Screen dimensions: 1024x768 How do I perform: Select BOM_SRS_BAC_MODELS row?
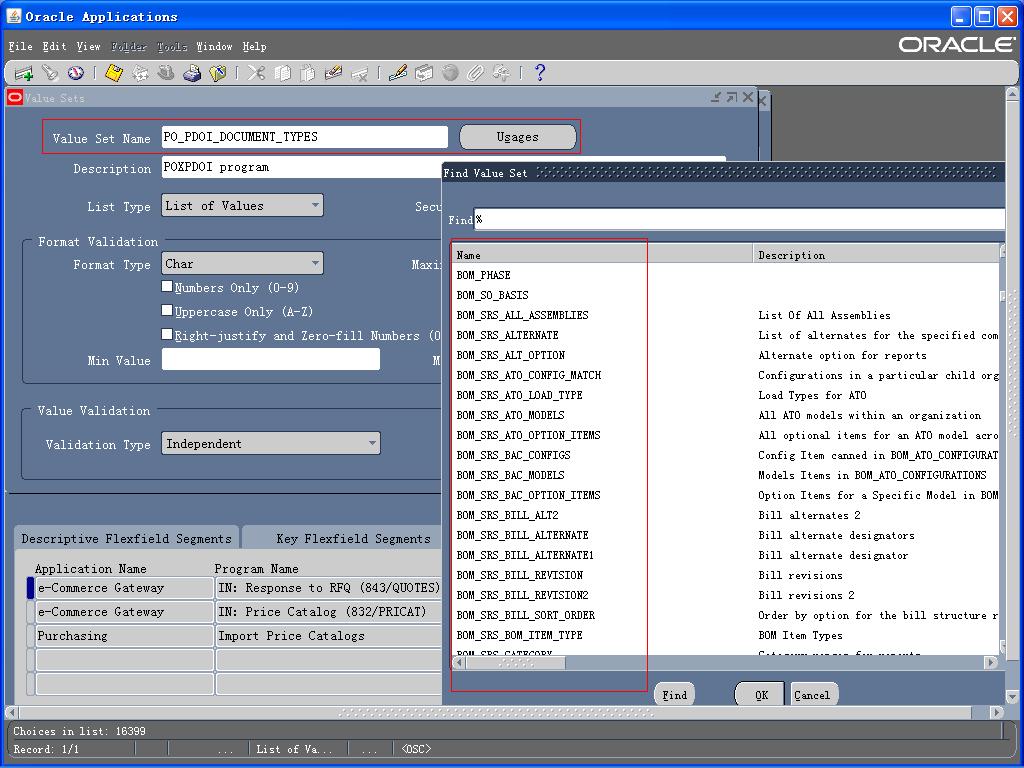coord(510,475)
